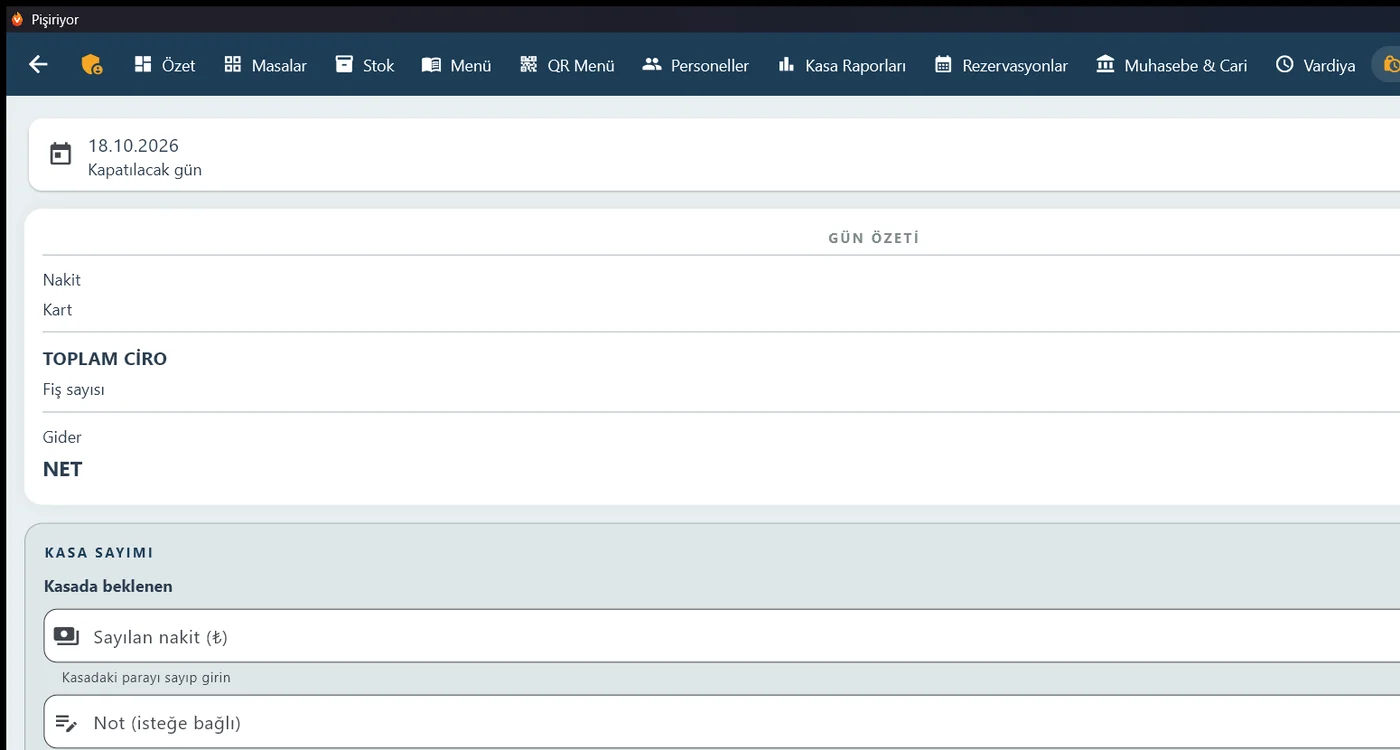Click the Menü open book icon

click(x=431, y=65)
